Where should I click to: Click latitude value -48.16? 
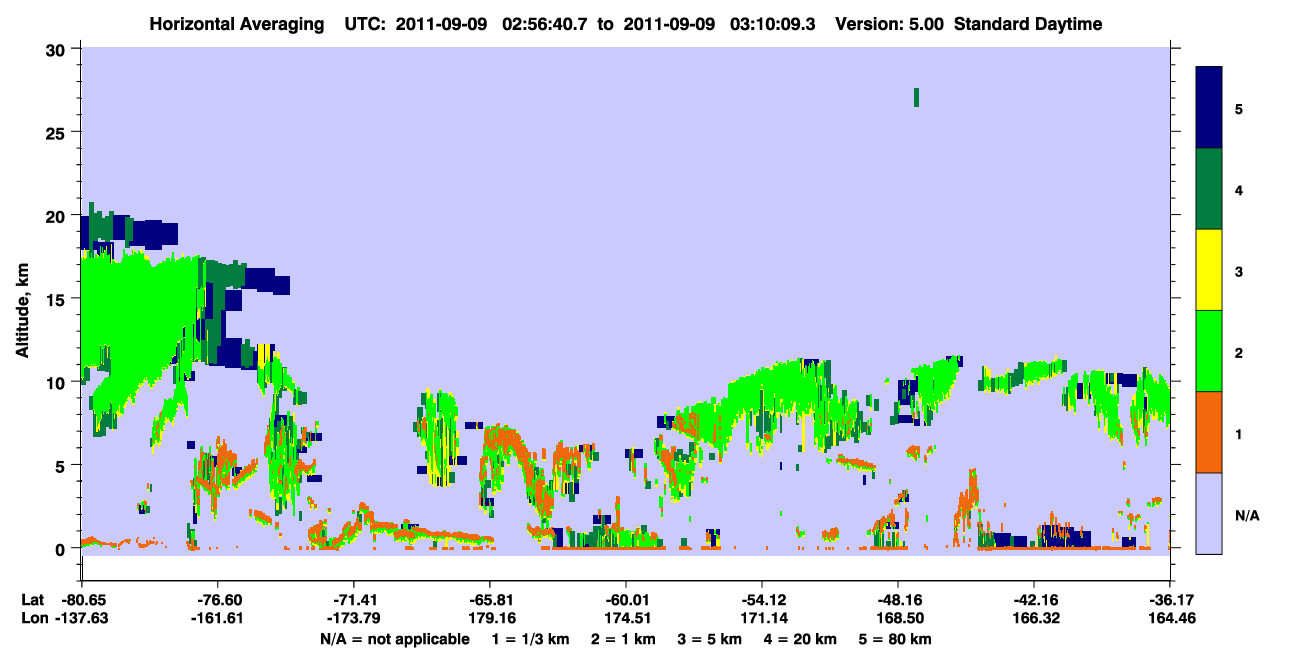click(x=898, y=600)
